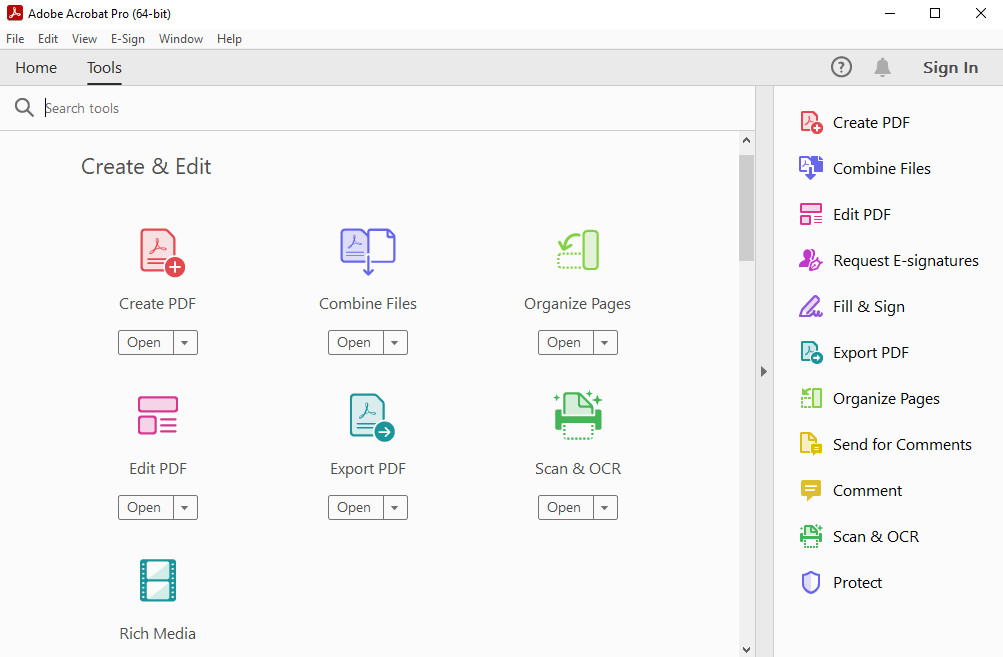The image size is (1003, 657).
Task: Expand the Create PDF Open dropdown arrow
Action: [x=185, y=343]
